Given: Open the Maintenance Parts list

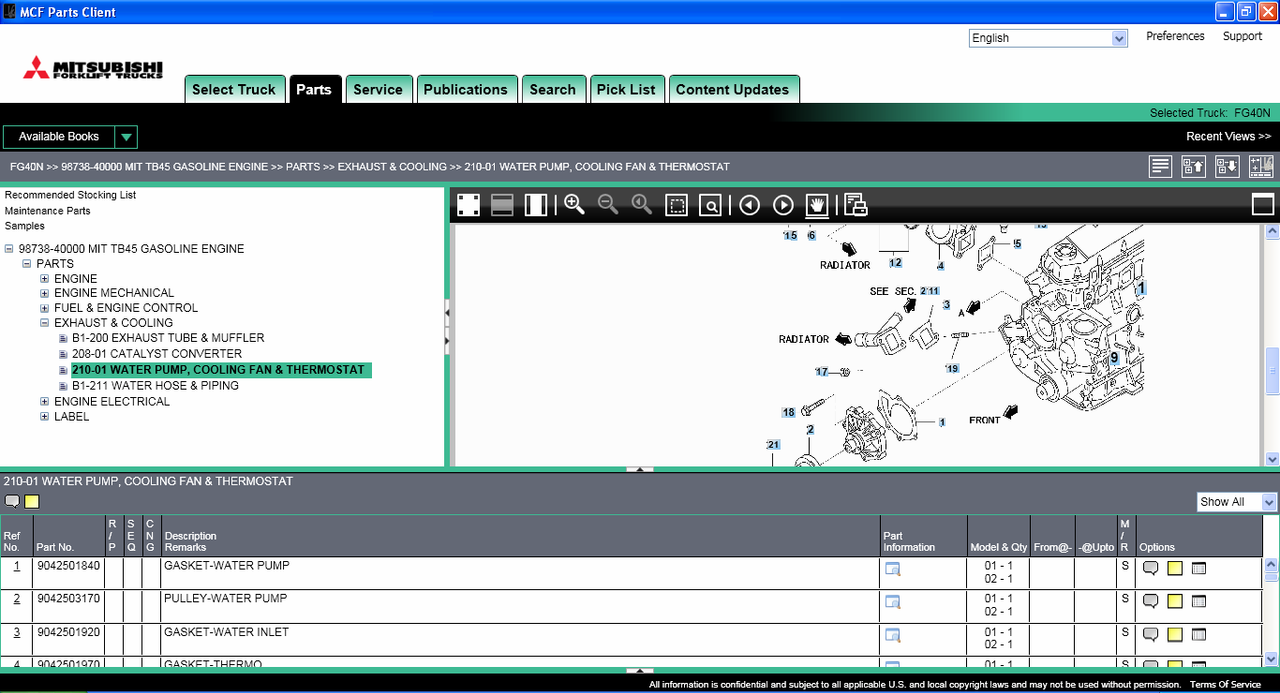Looking at the screenshot, I should coord(47,211).
